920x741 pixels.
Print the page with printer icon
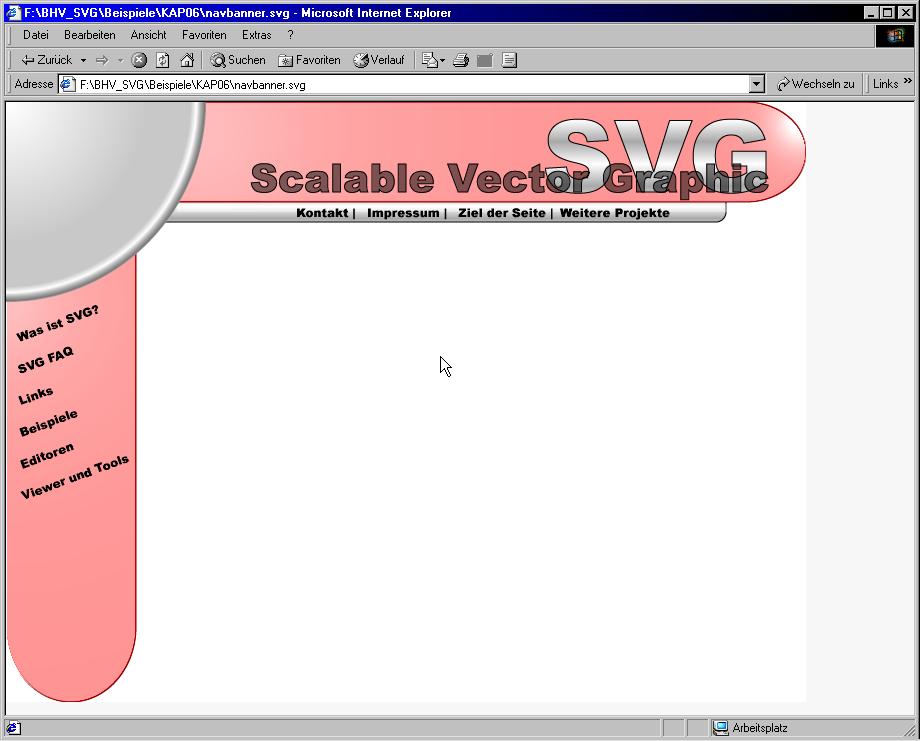[x=461, y=60]
